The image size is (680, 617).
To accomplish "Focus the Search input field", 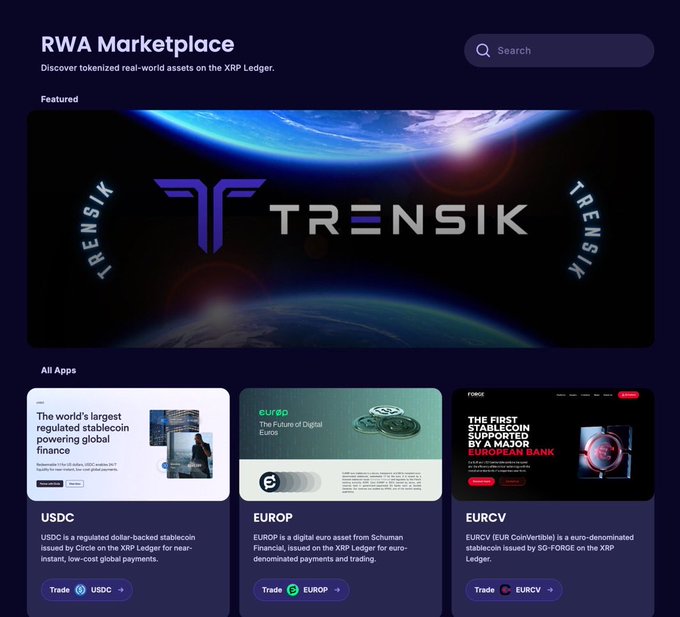I will [x=559, y=51].
